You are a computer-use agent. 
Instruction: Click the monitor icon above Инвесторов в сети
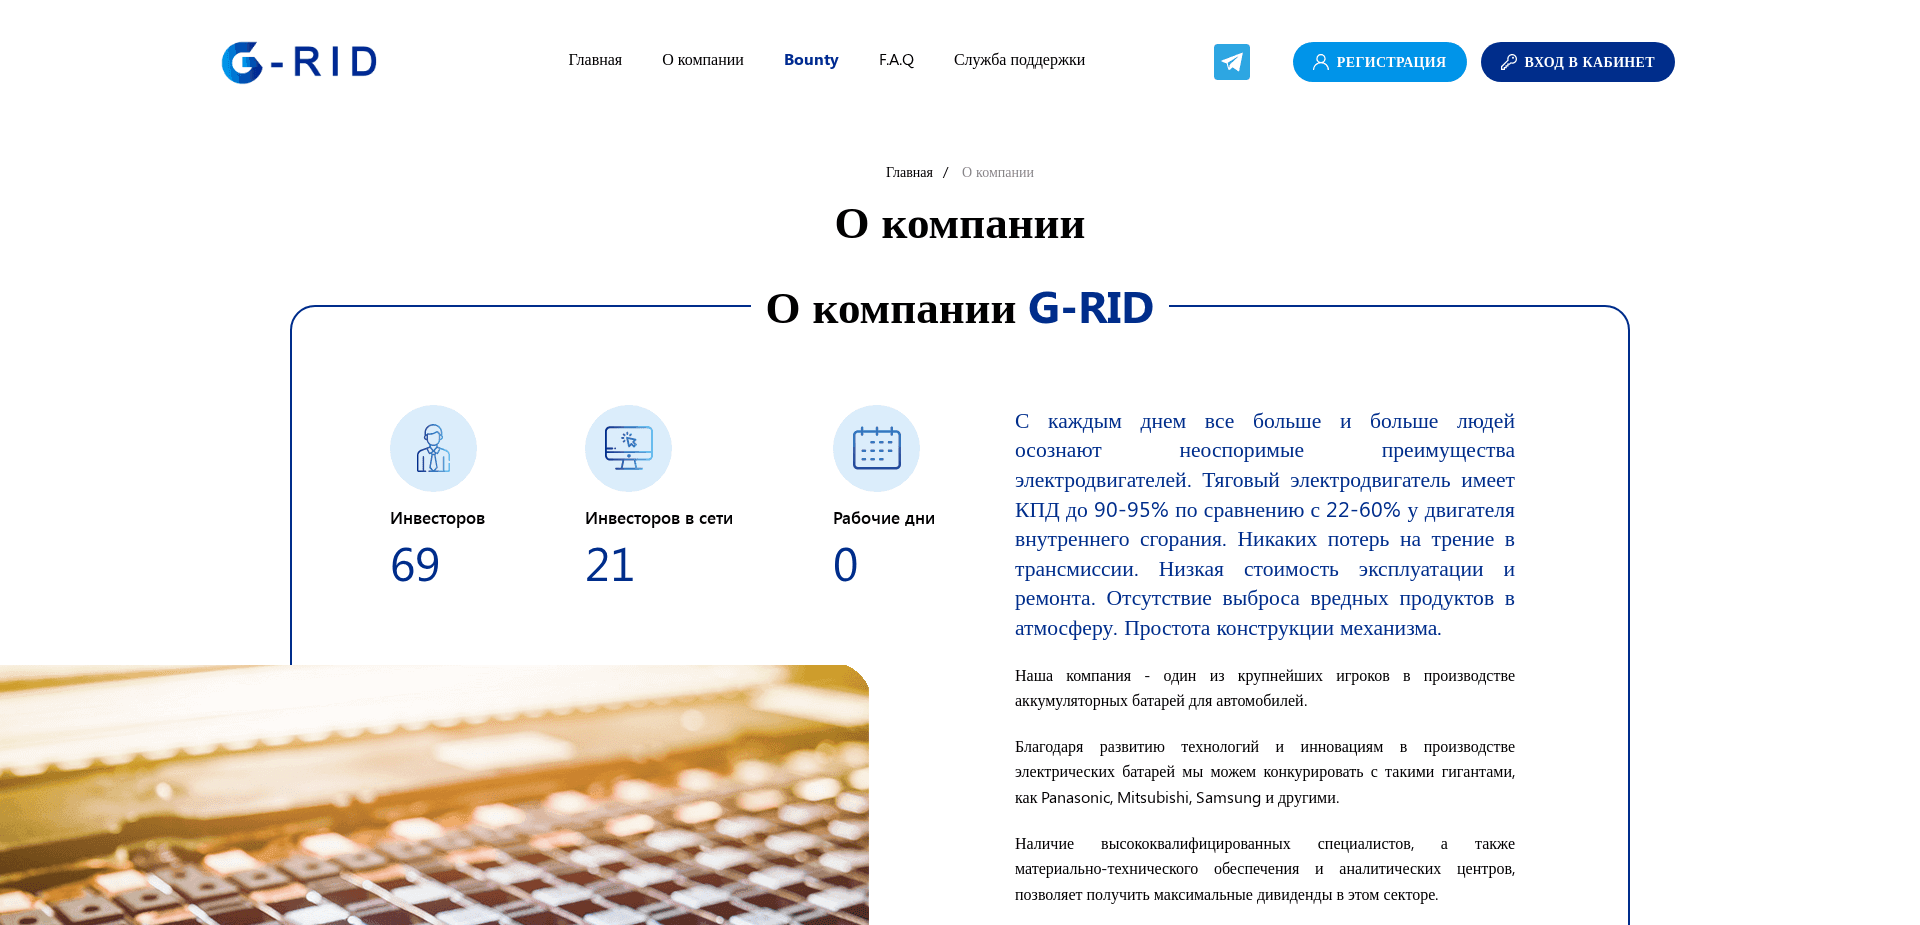click(x=628, y=448)
